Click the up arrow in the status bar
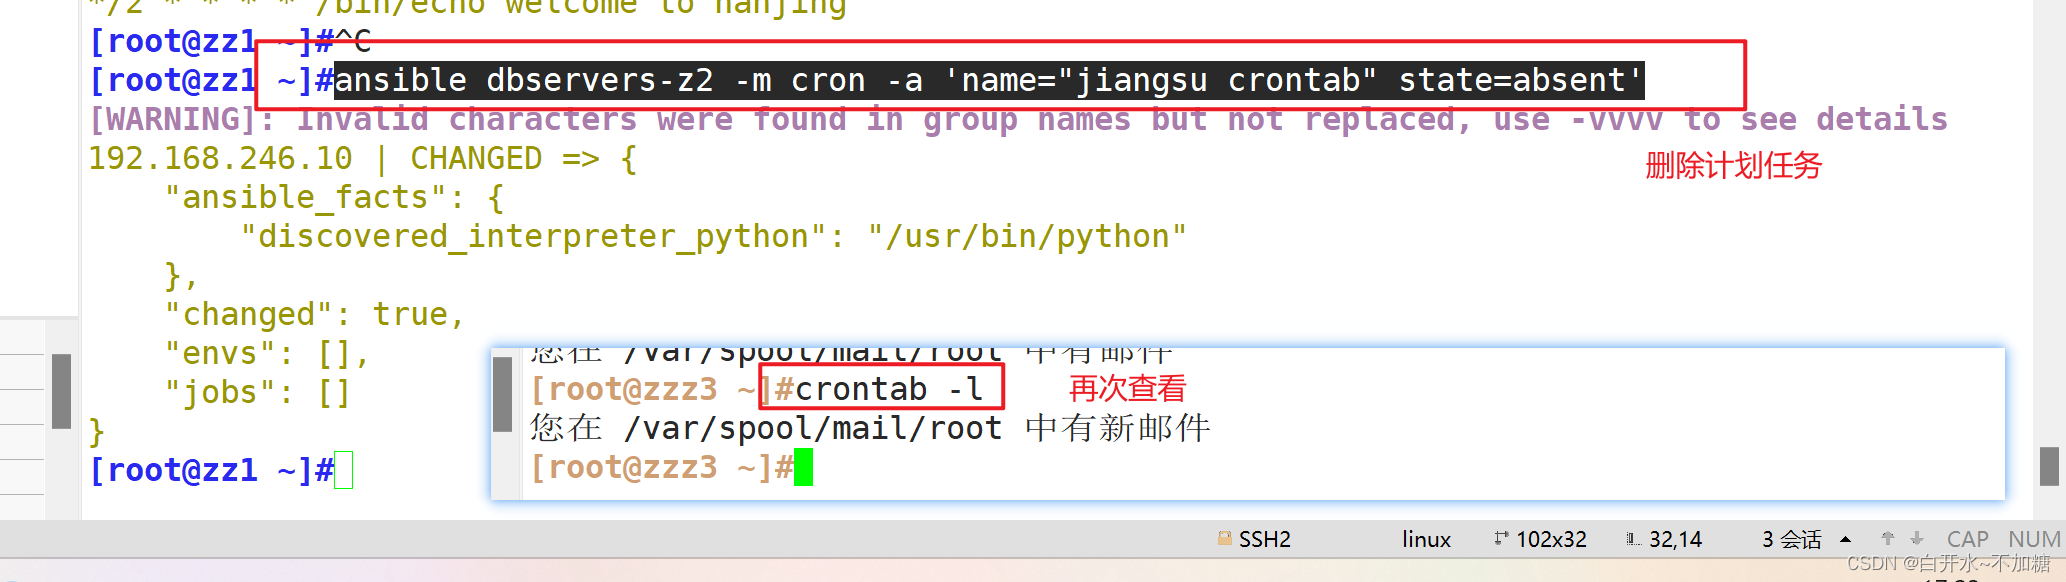 1887,538
